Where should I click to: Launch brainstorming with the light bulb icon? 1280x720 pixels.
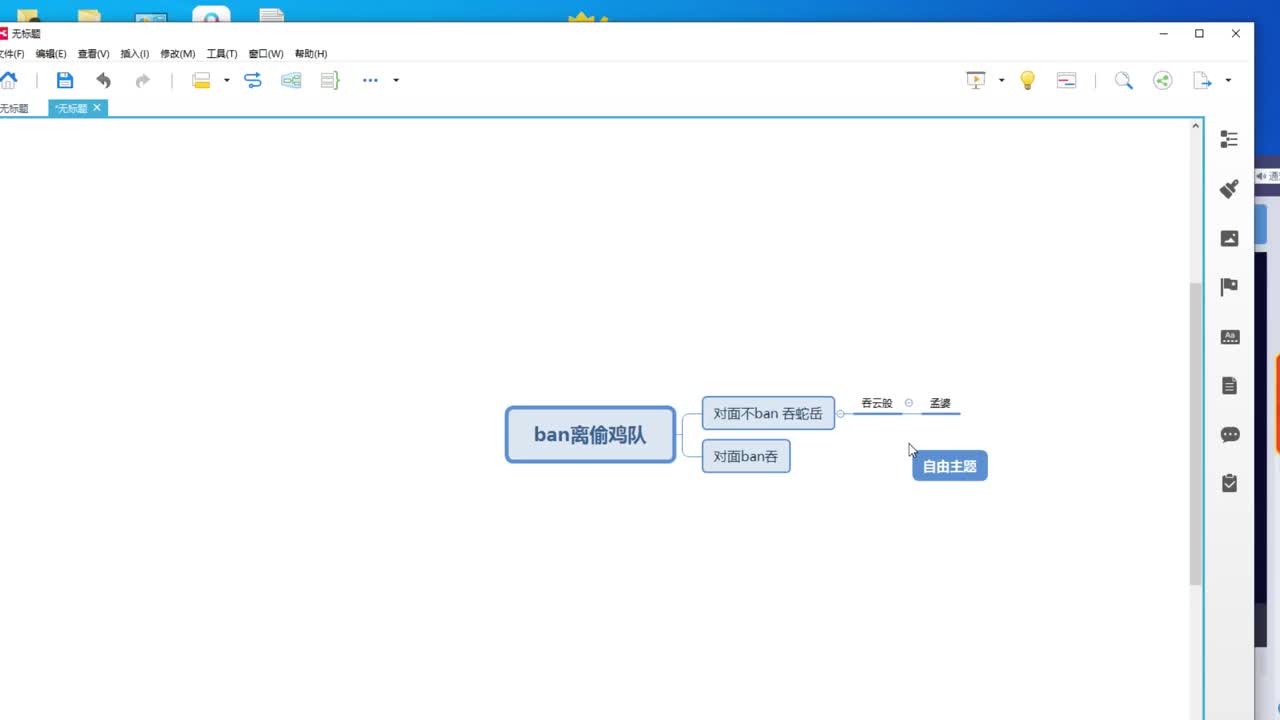(x=1027, y=80)
